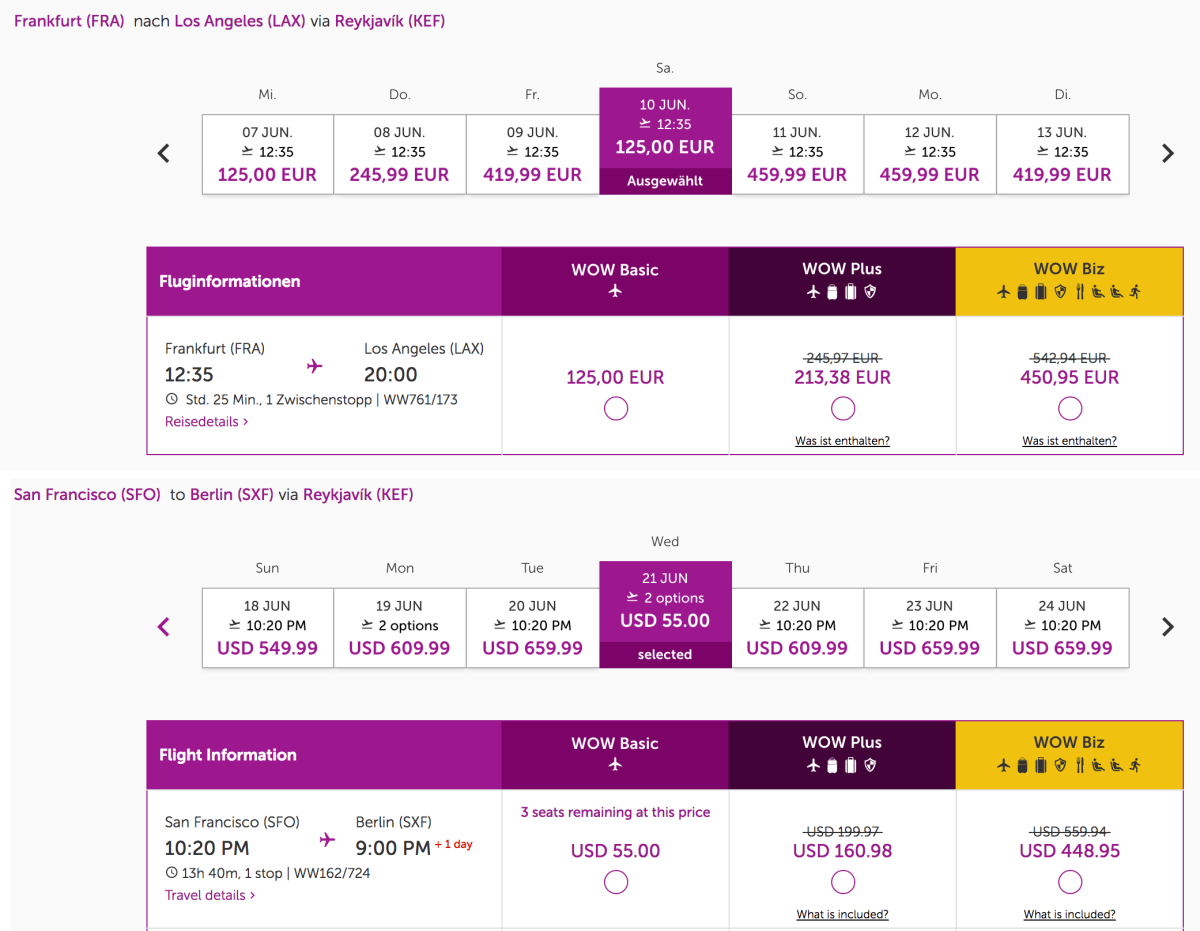Select WOW Basic fare for 125,00 EUR
Screen dimensions: 1200x931
click(616, 408)
